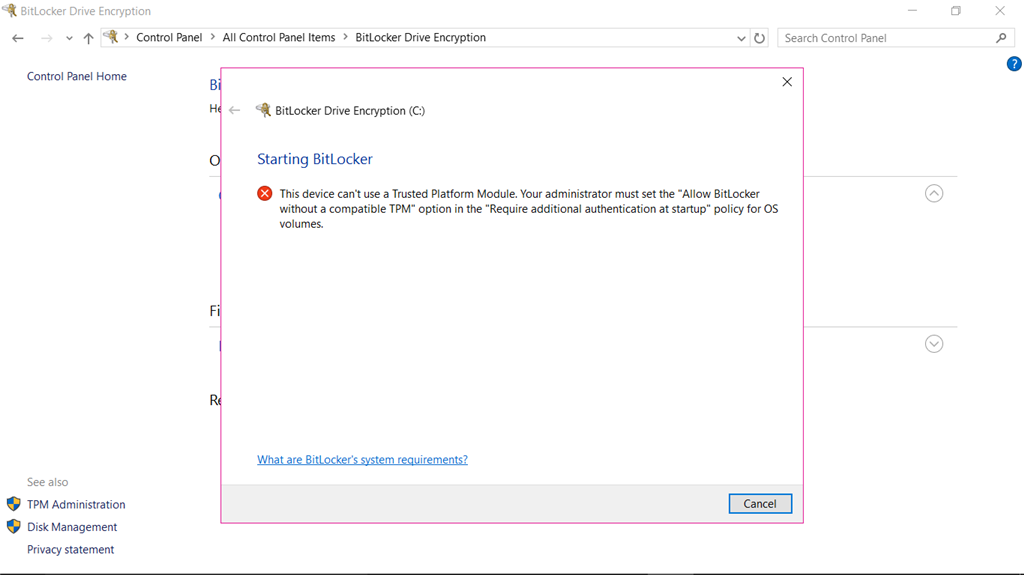Click the TPM error message text
Screen dimensions: 1024x575
click(529, 208)
